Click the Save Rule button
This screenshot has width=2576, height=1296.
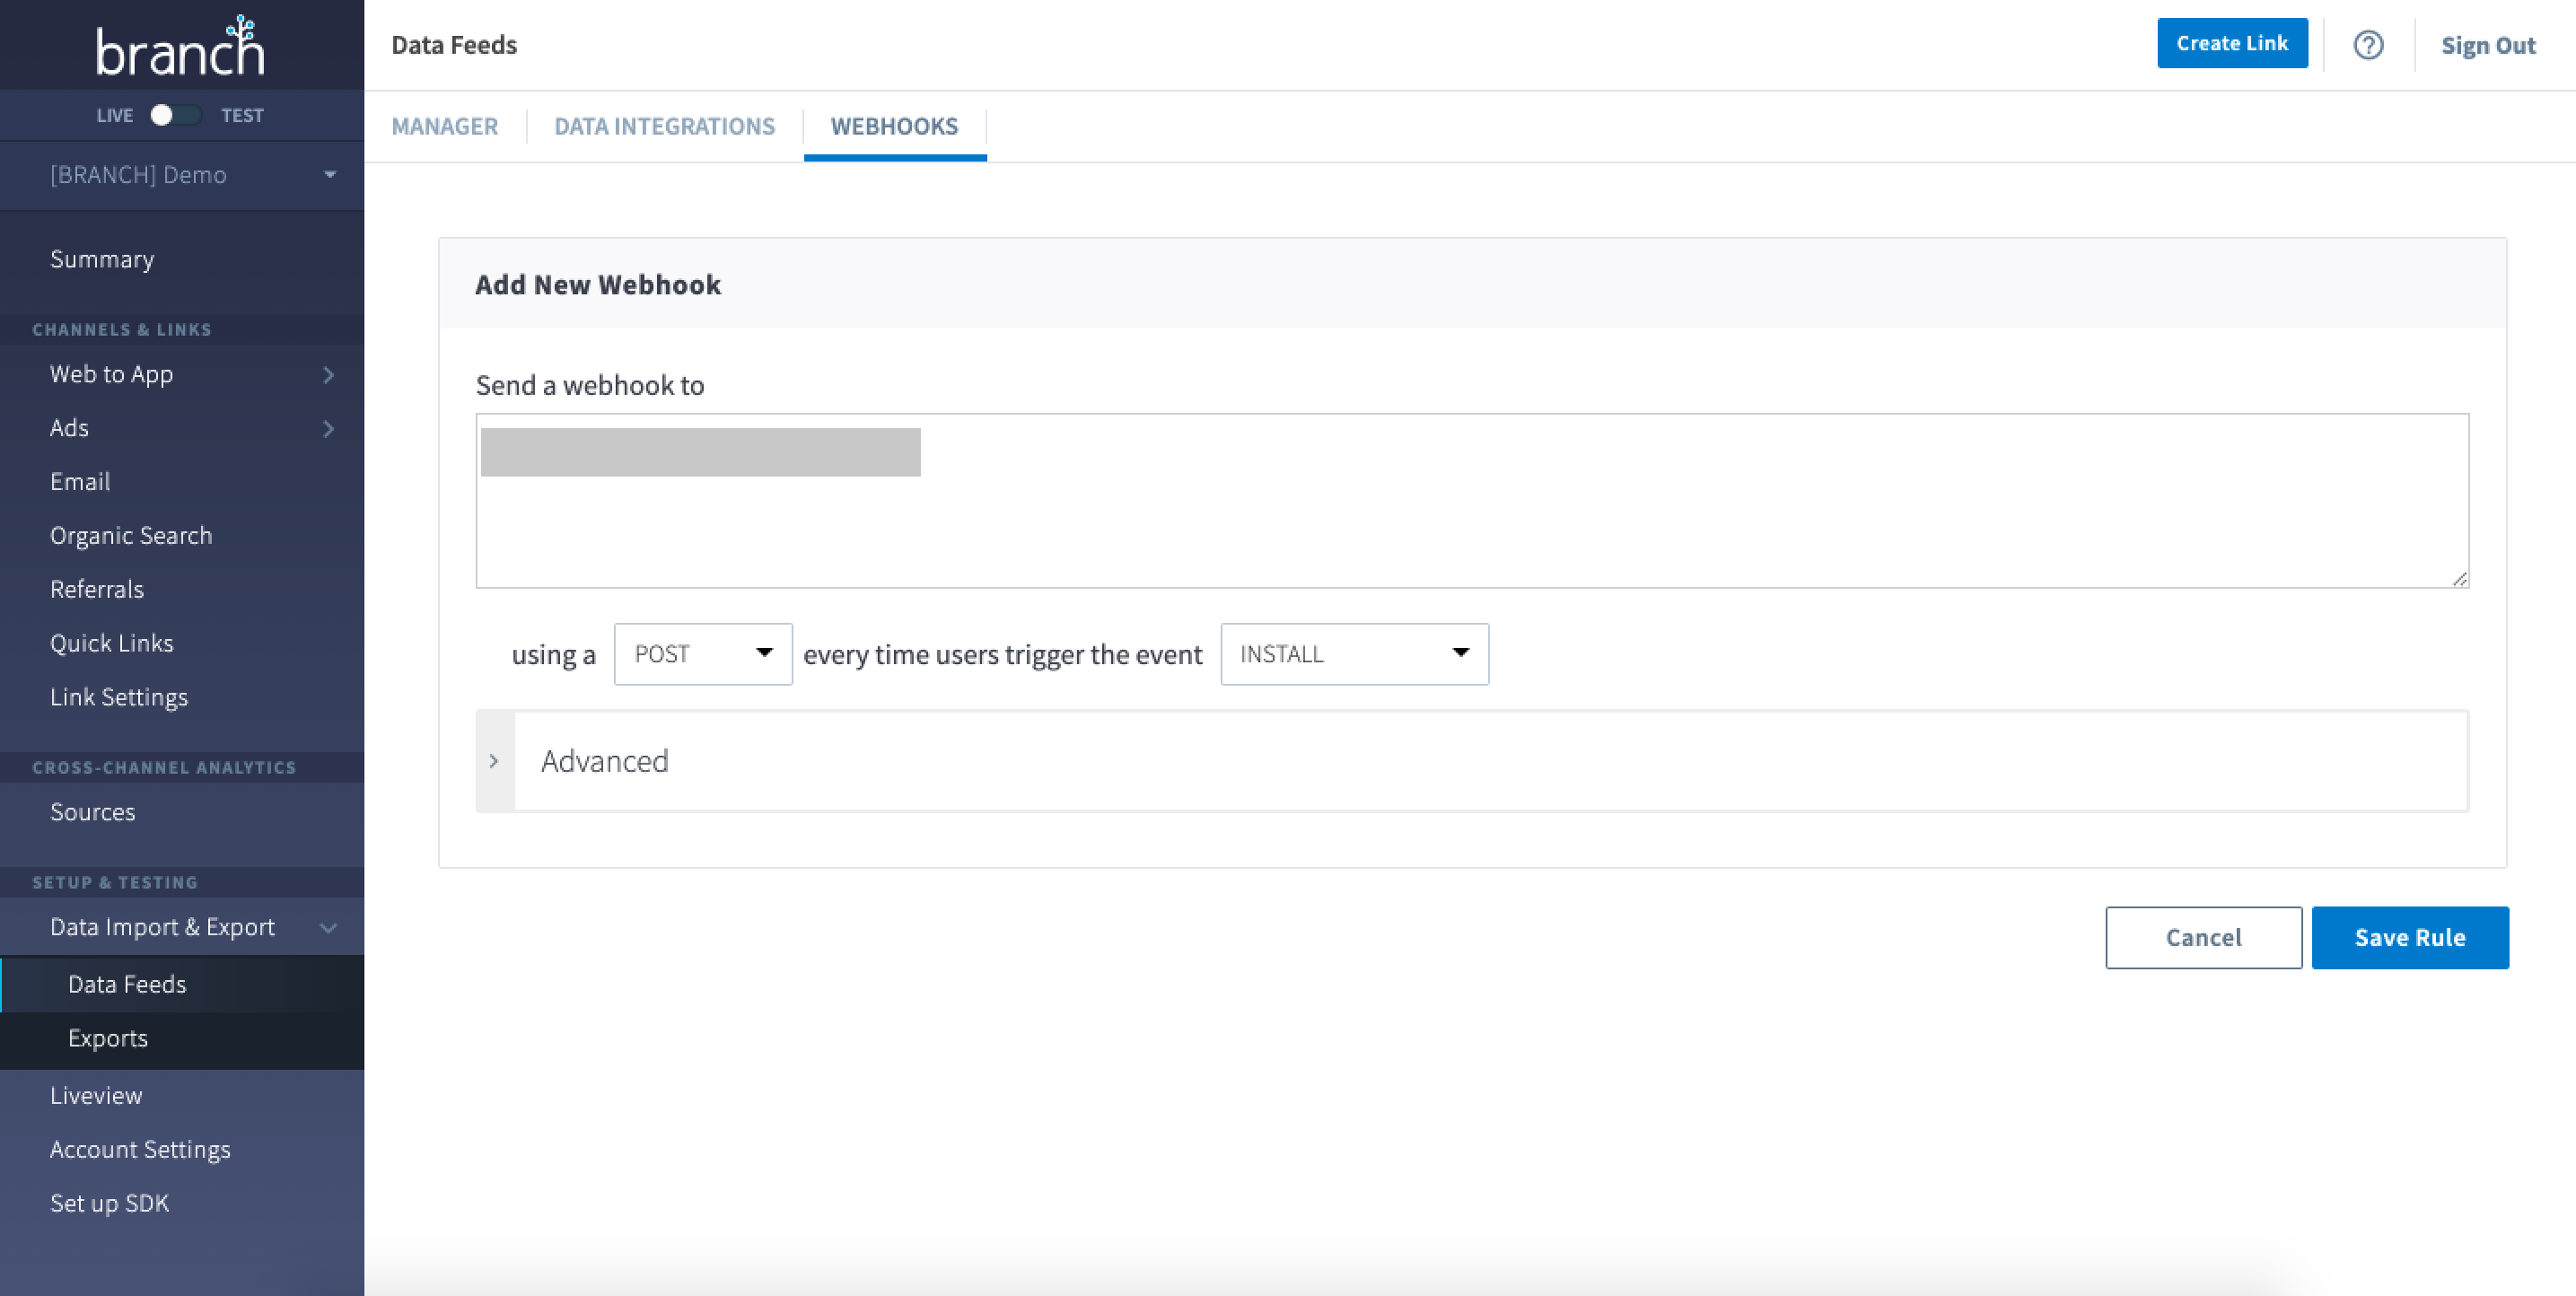pos(2410,937)
